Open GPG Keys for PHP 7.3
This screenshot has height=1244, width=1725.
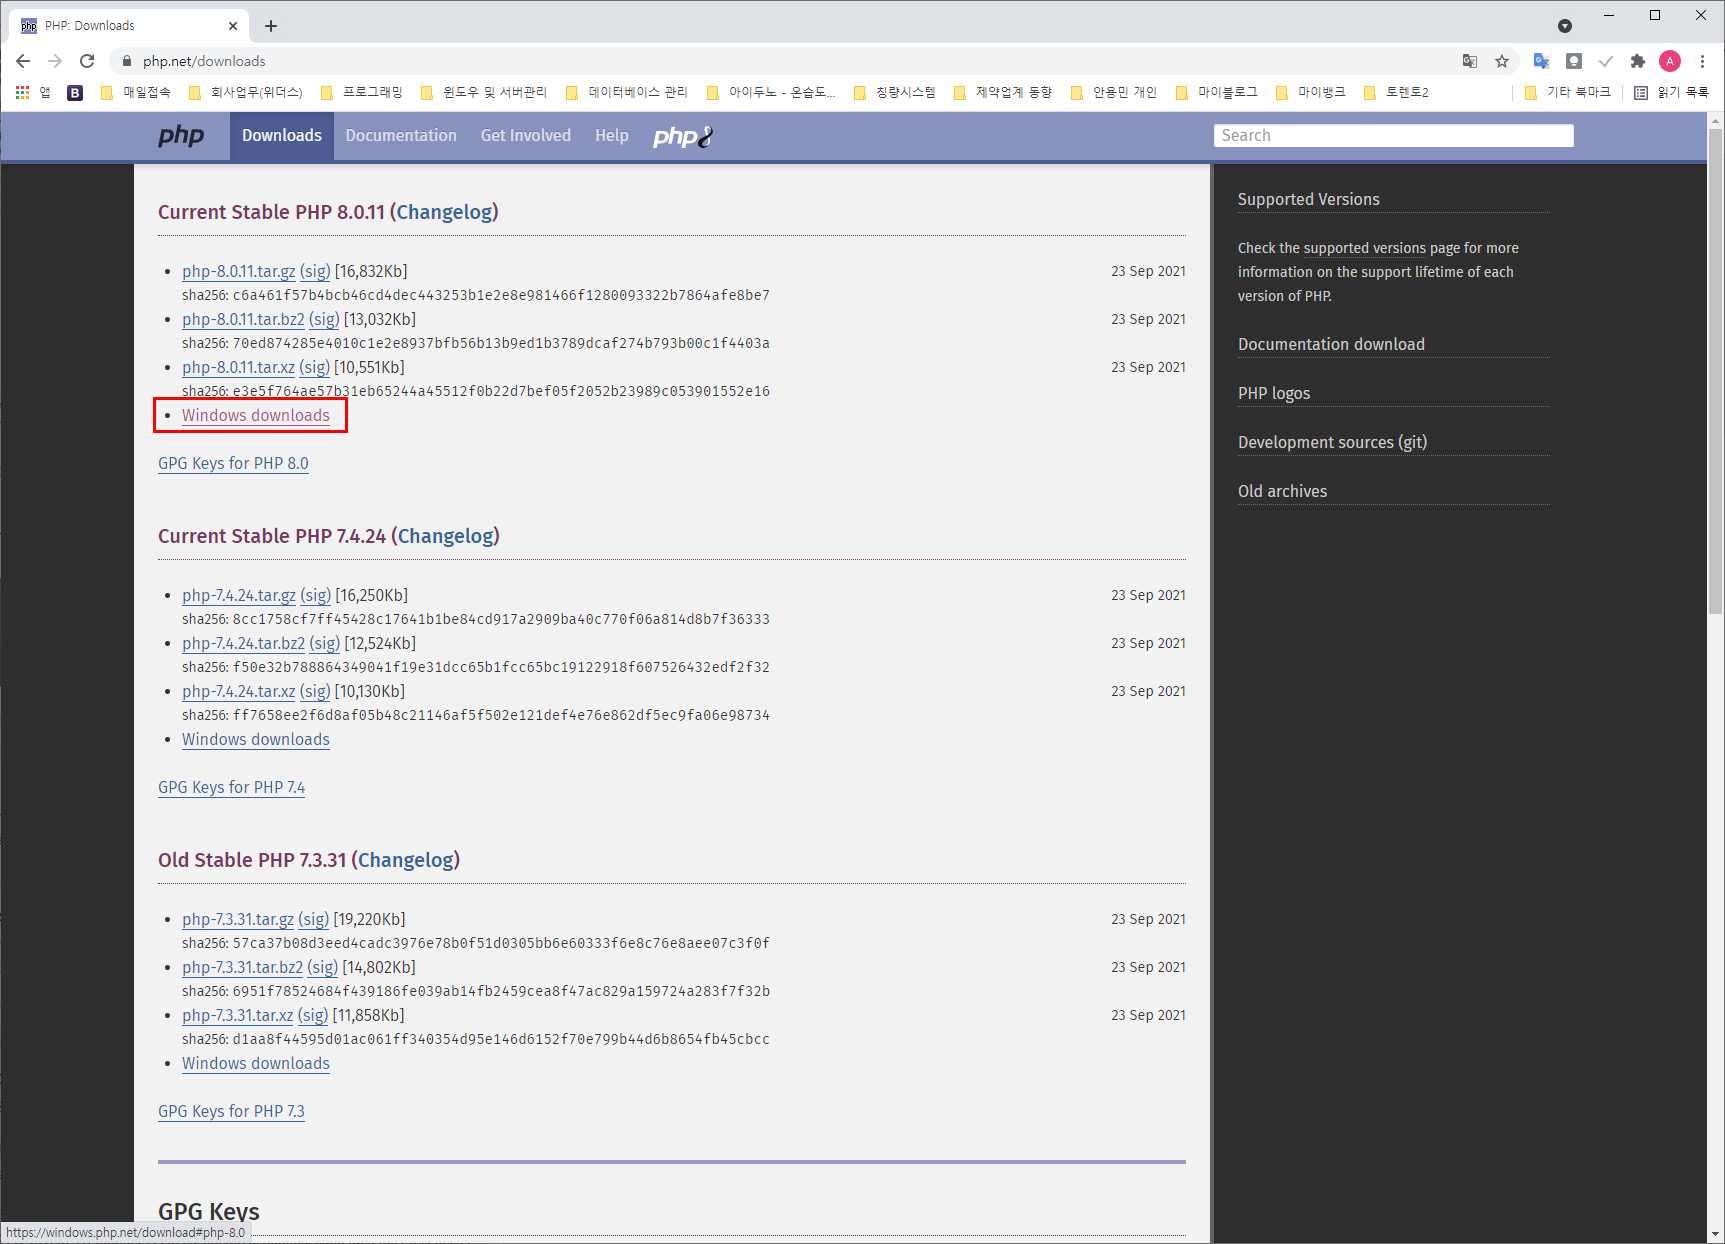click(232, 1111)
